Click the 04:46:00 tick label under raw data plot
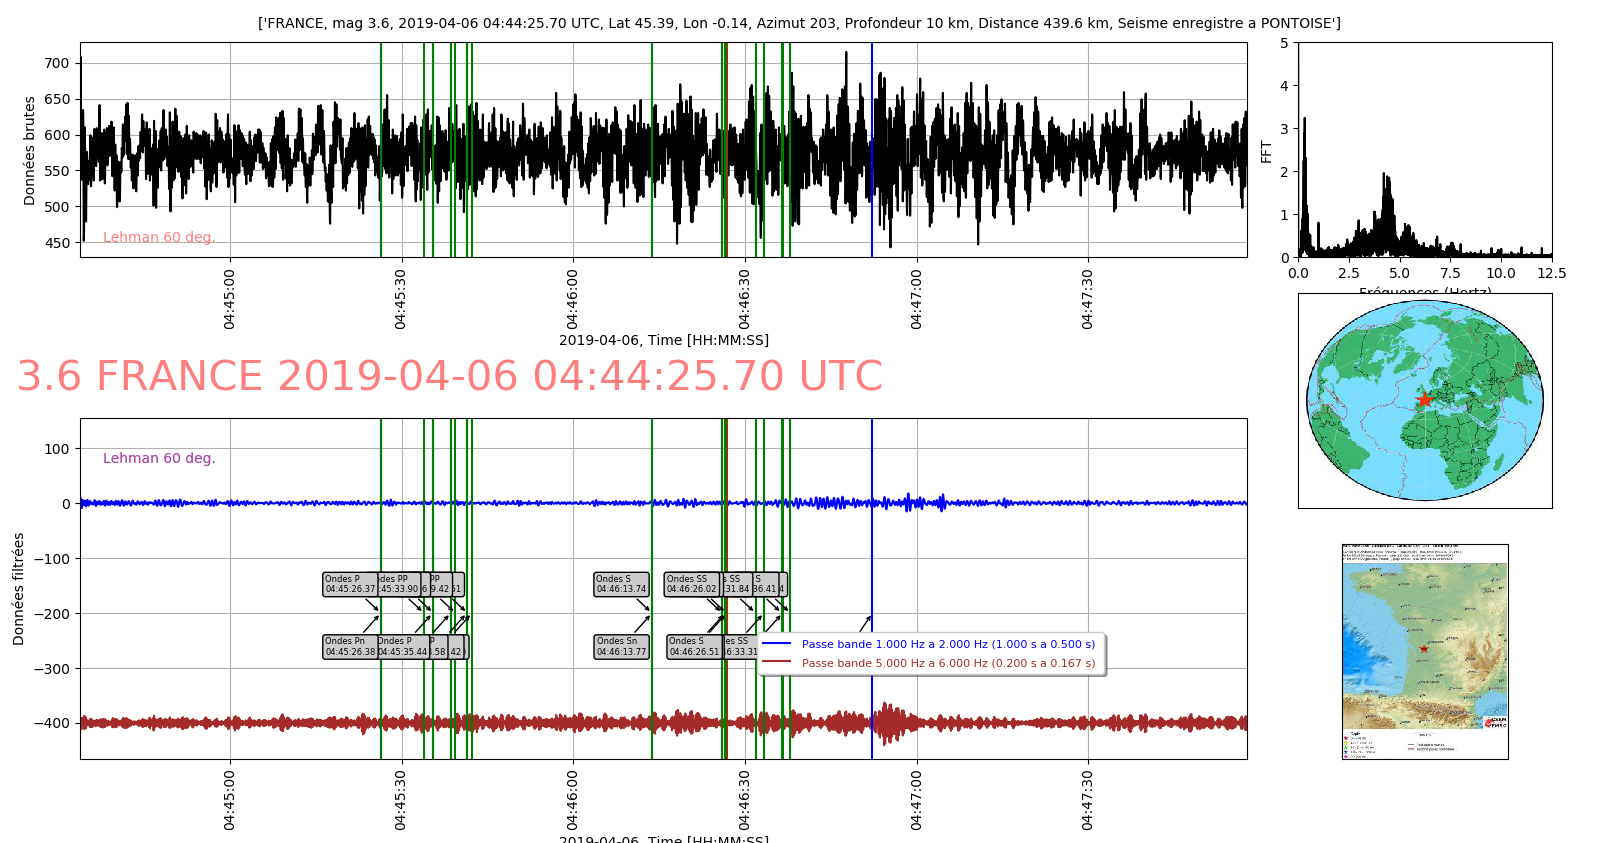 tap(573, 298)
